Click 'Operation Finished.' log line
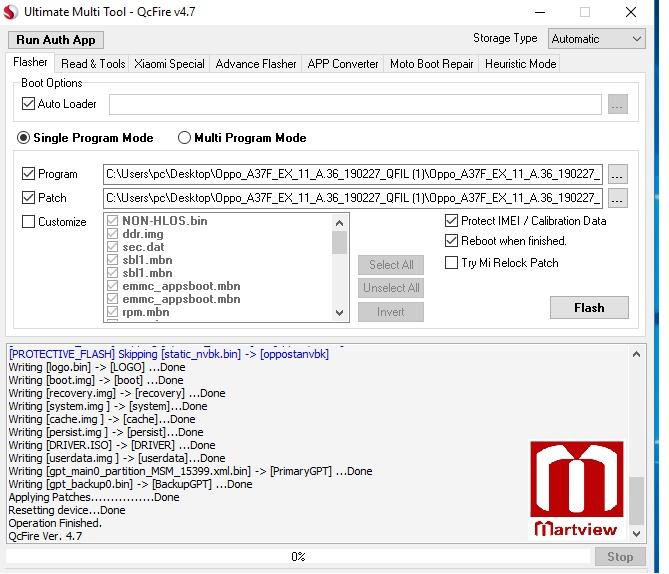The image size is (669, 574). (x=55, y=523)
